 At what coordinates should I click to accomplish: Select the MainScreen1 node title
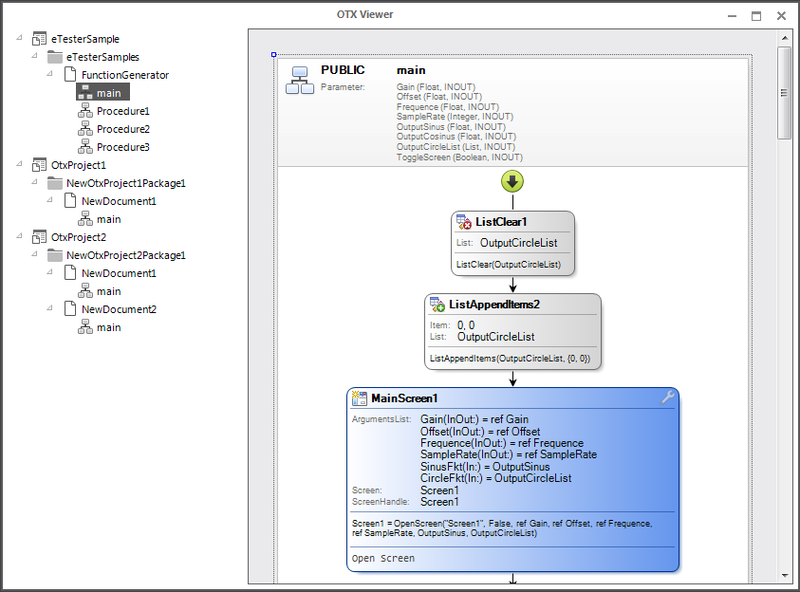pos(404,398)
